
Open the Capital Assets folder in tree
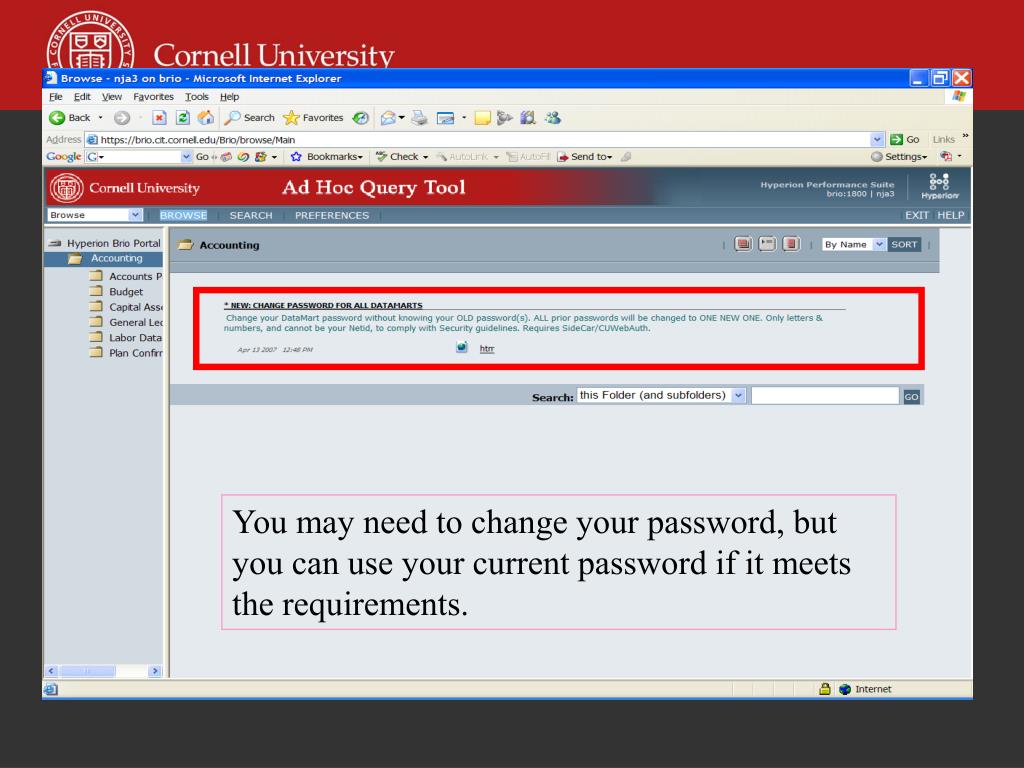click(x=135, y=307)
